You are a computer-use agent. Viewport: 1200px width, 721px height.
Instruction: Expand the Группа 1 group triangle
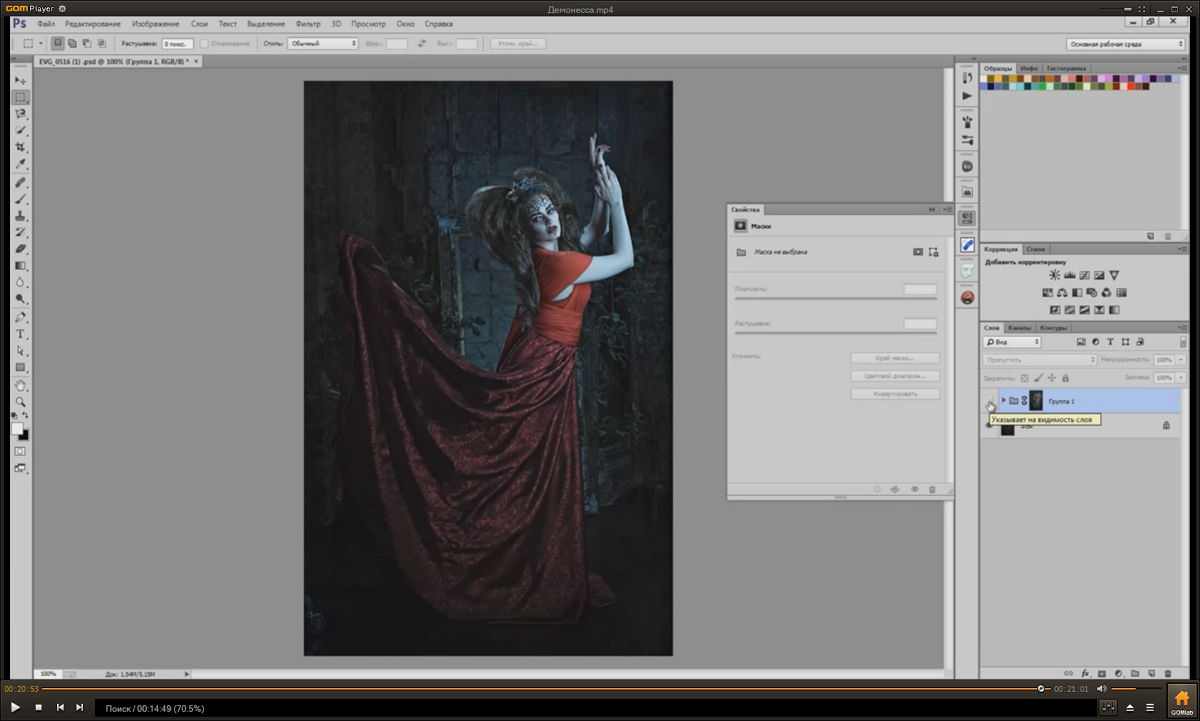coord(1003,400)
